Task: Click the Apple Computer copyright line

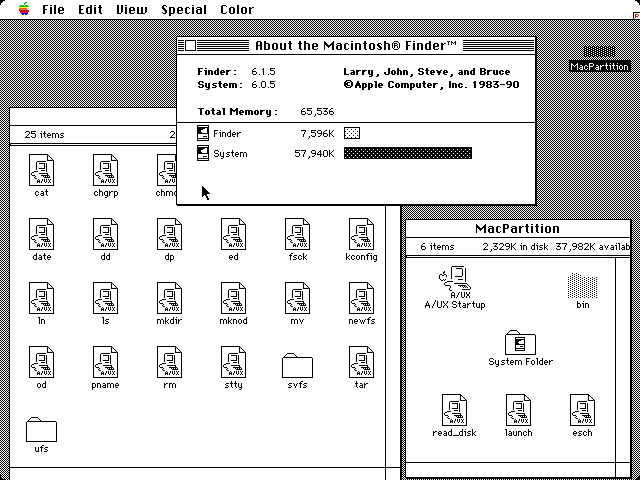Action: [431, 85]
